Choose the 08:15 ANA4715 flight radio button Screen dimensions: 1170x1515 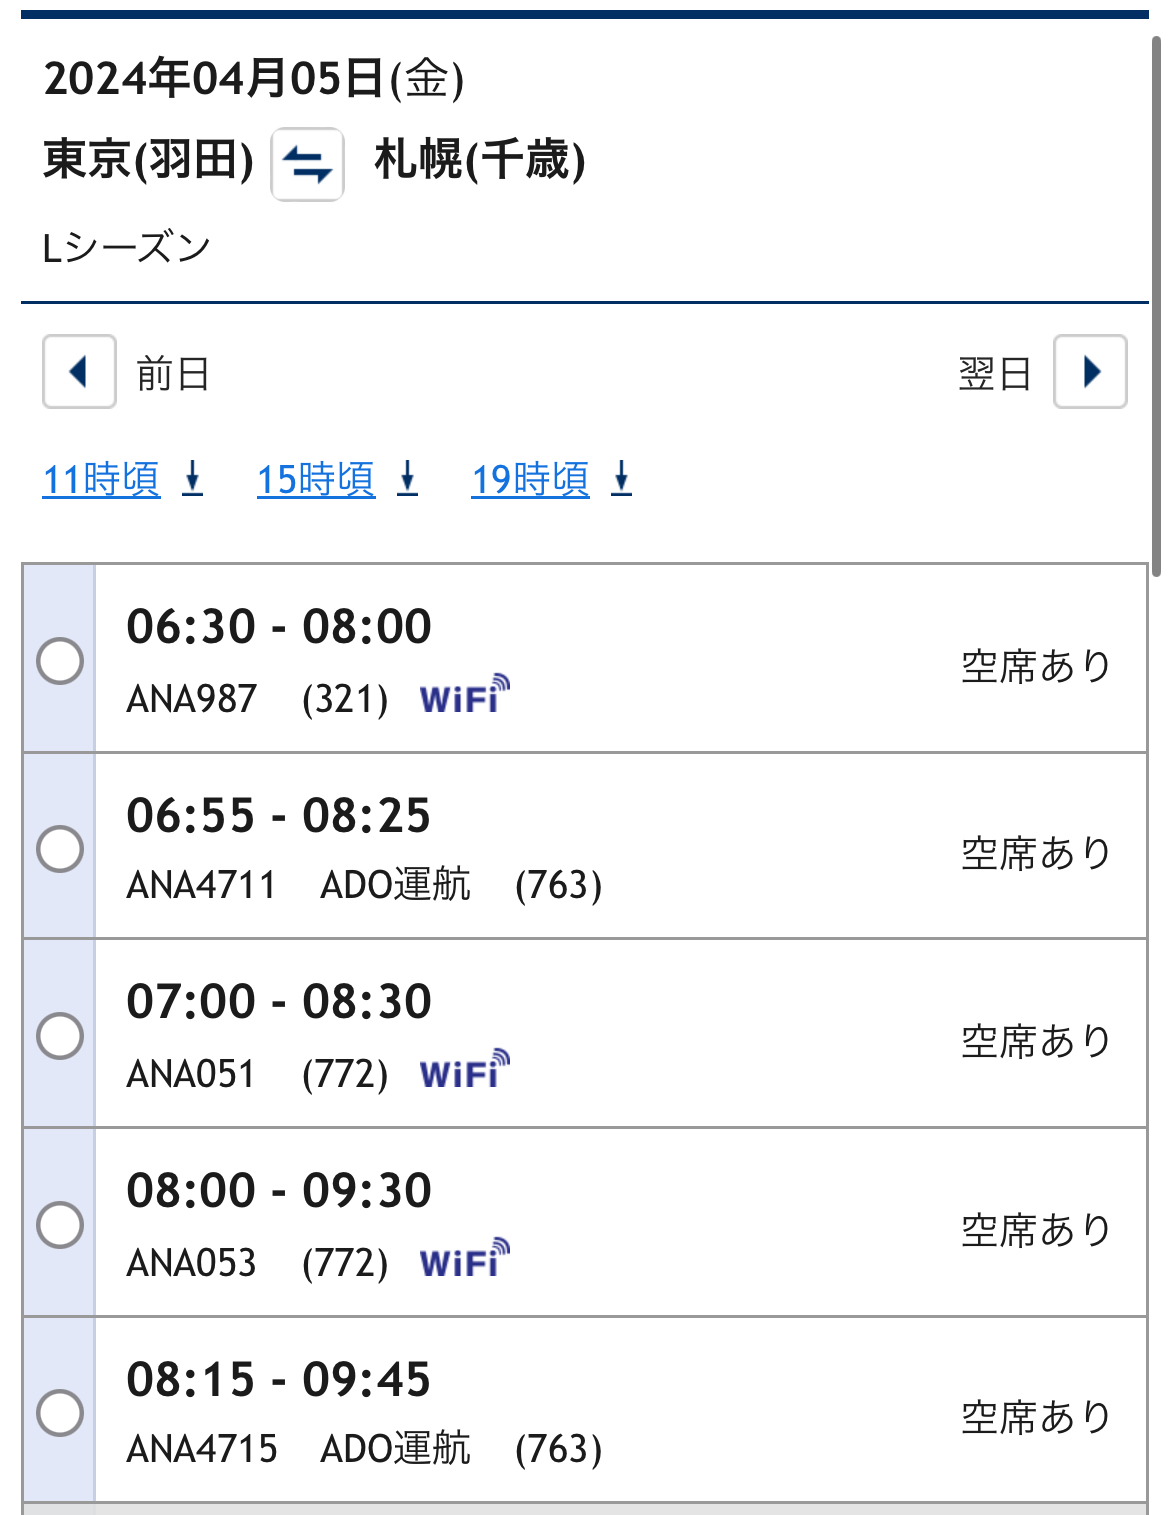pos(60,1412)
